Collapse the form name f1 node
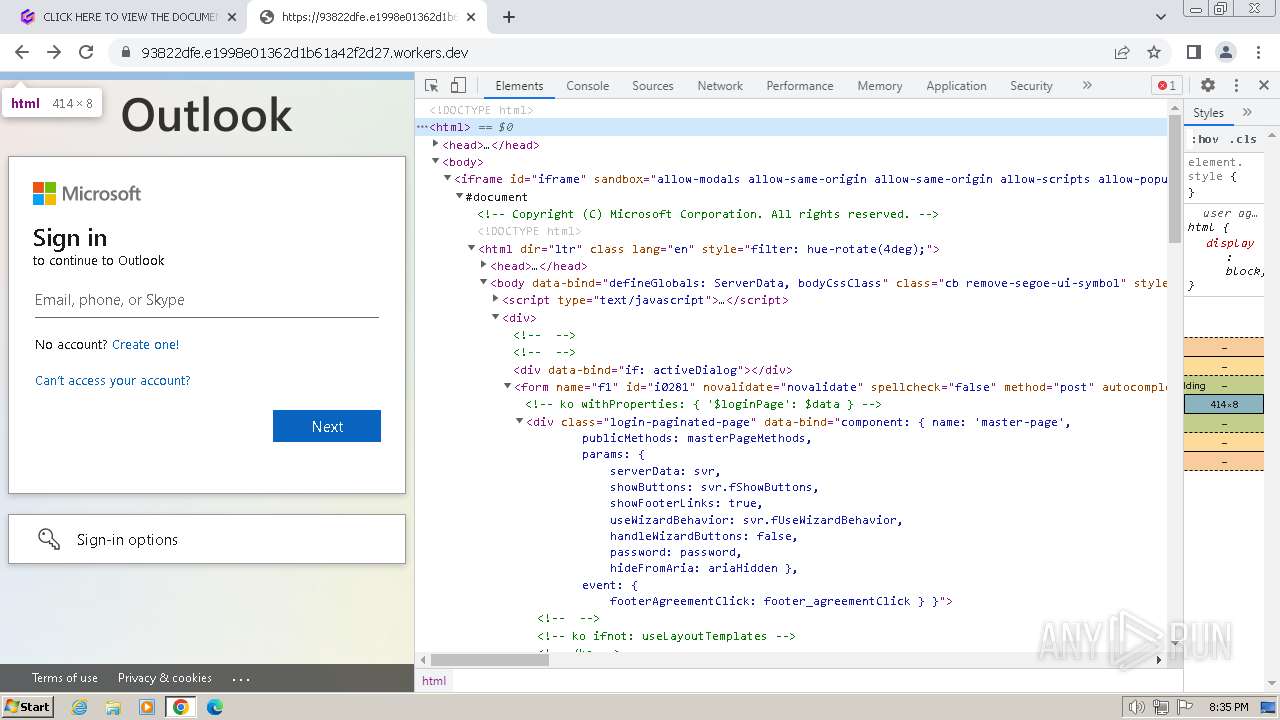Image resolution: width=1280 pixels, height=720 pixels. [x=508, y=386]
